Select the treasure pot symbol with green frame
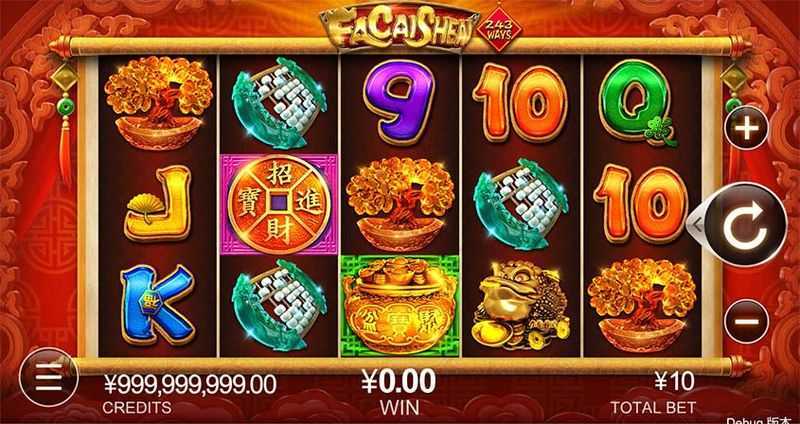 click(400, 306)
